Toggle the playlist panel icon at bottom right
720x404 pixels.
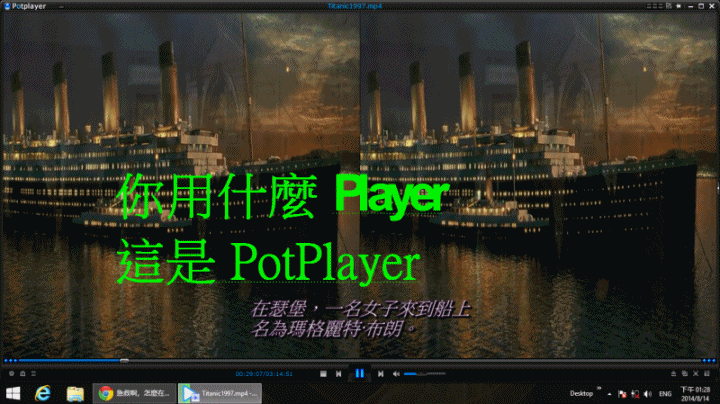pyautogui.click(x=707, y=374)
